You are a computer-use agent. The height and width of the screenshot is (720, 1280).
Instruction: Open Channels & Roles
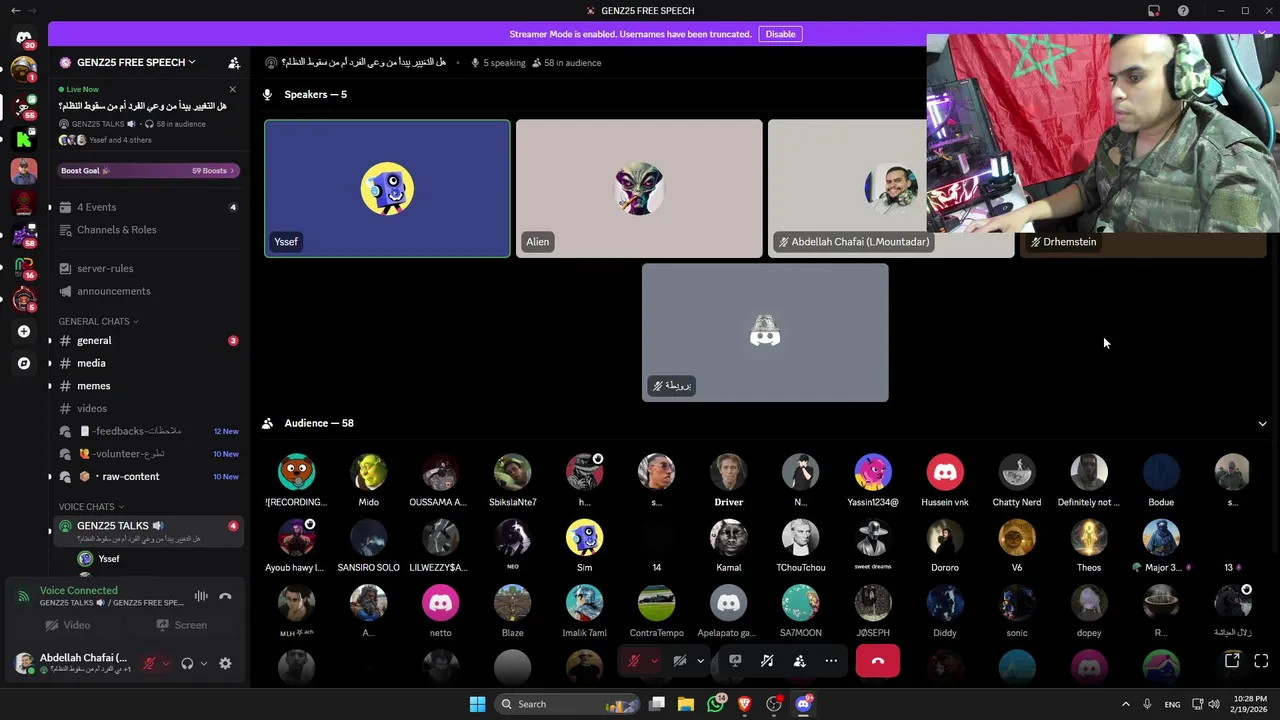pos(148,230)
